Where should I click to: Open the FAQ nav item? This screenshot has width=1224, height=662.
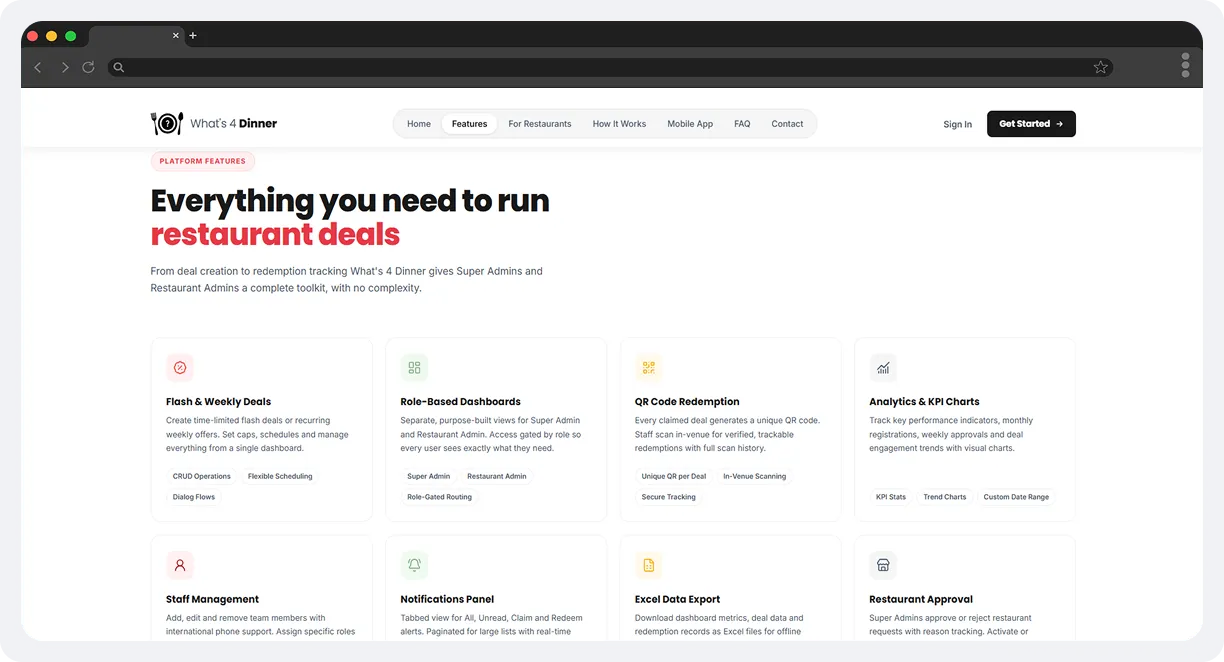742,124
